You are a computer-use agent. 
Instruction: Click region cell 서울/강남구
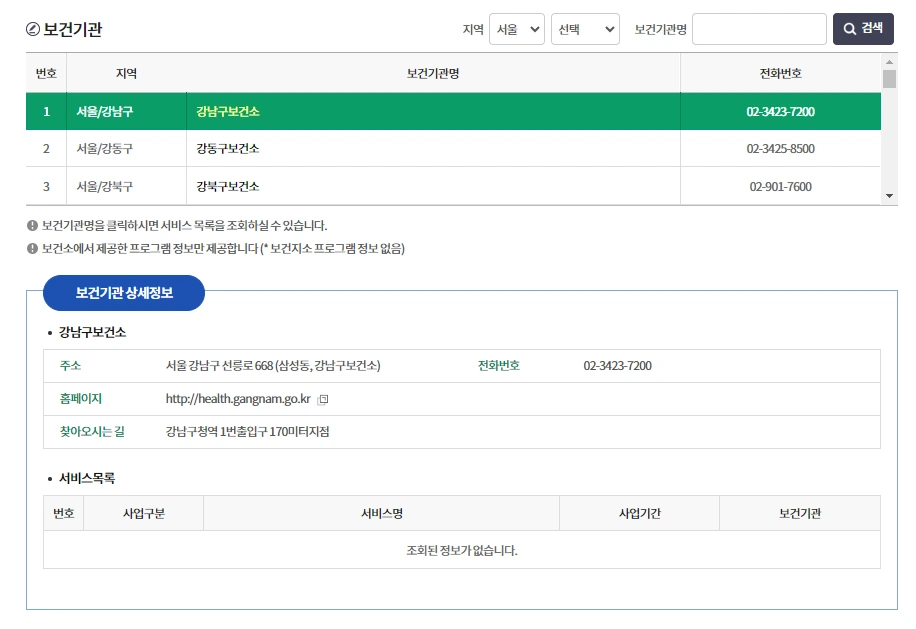[105, 112]
